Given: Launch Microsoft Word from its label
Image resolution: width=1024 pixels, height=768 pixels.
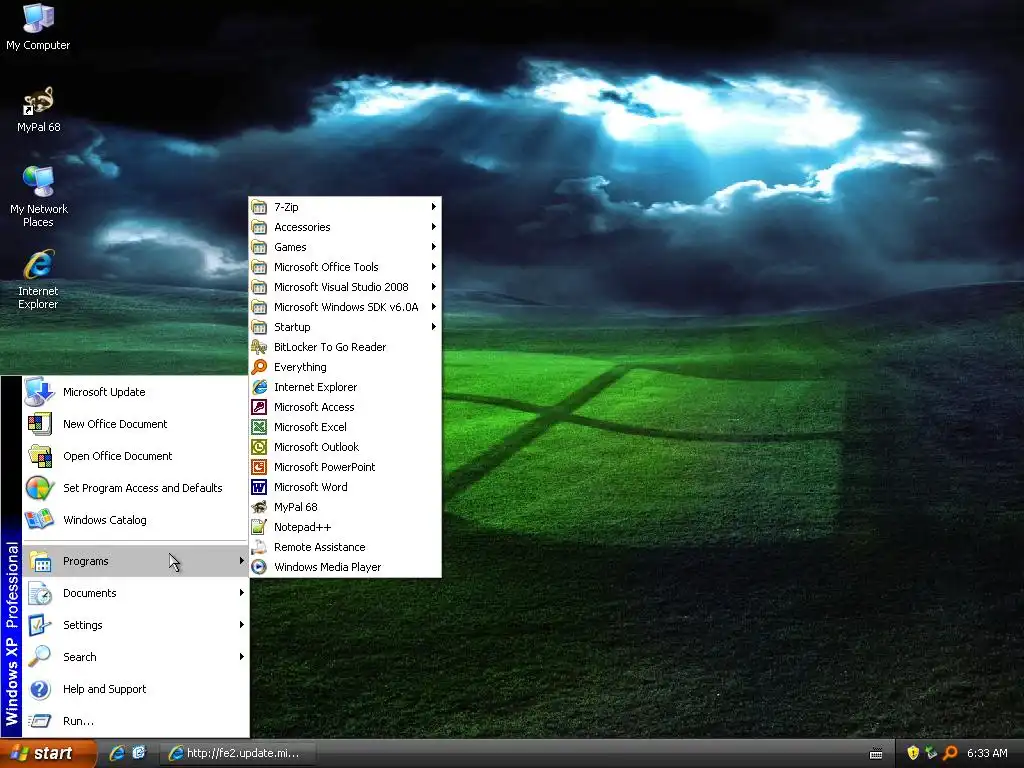Looking at the screenshot, I should pos(311,487).
